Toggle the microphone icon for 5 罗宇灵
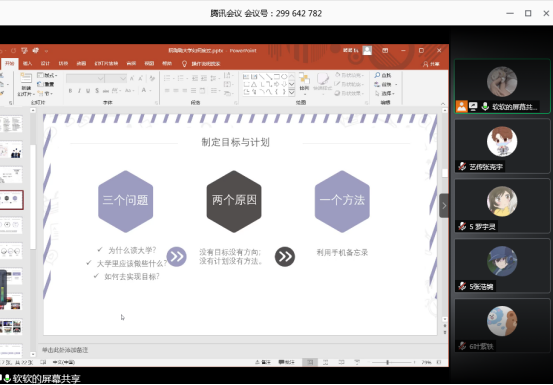 [x=462, y=226]
